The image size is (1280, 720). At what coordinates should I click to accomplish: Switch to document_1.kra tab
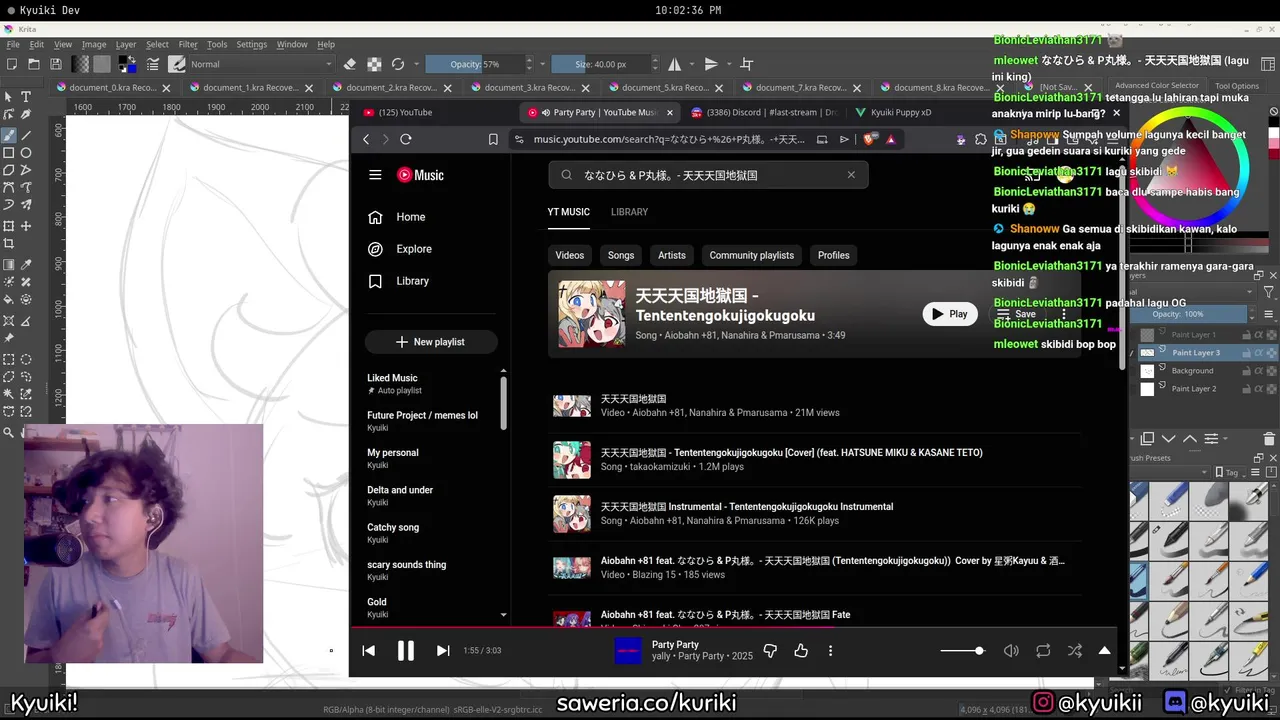click(250, 88)
